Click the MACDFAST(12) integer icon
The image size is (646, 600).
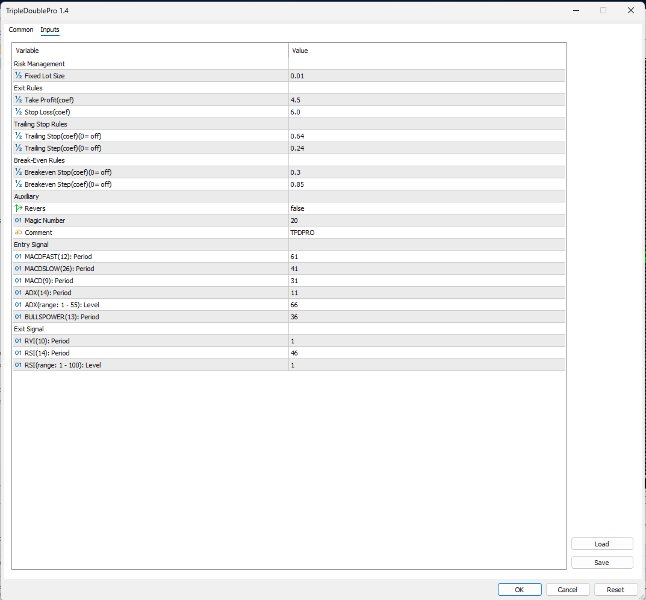point(18,256)
